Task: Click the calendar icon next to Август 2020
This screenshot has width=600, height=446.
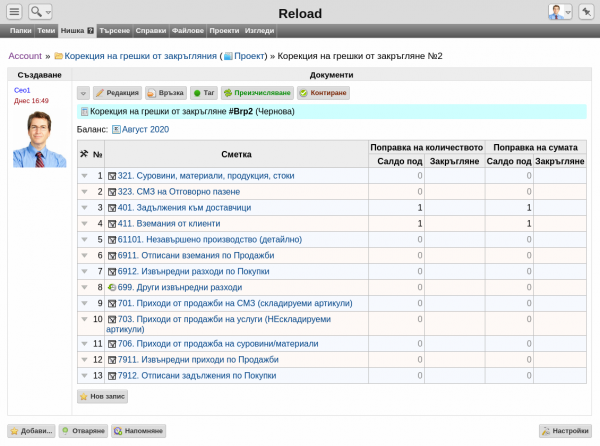Action: (x=116, y=129)
